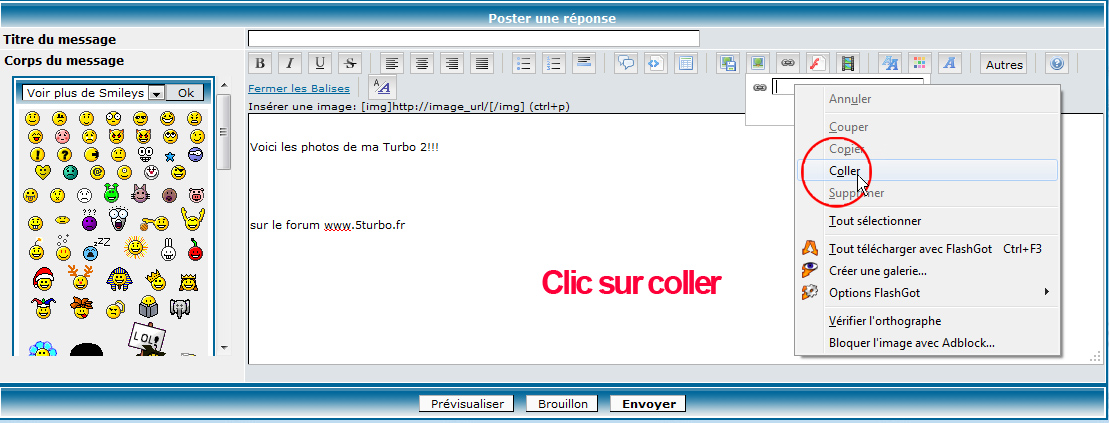
Task: Choose Tout sélectionner in context menu
Action: click(x=927, y=221)
